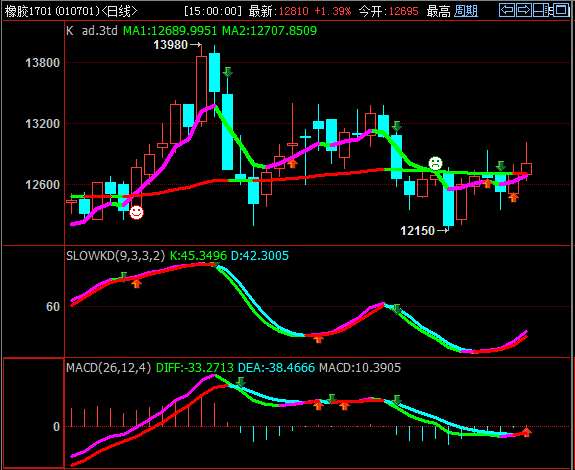Click the latest price 12810 value

click(293, 11)
